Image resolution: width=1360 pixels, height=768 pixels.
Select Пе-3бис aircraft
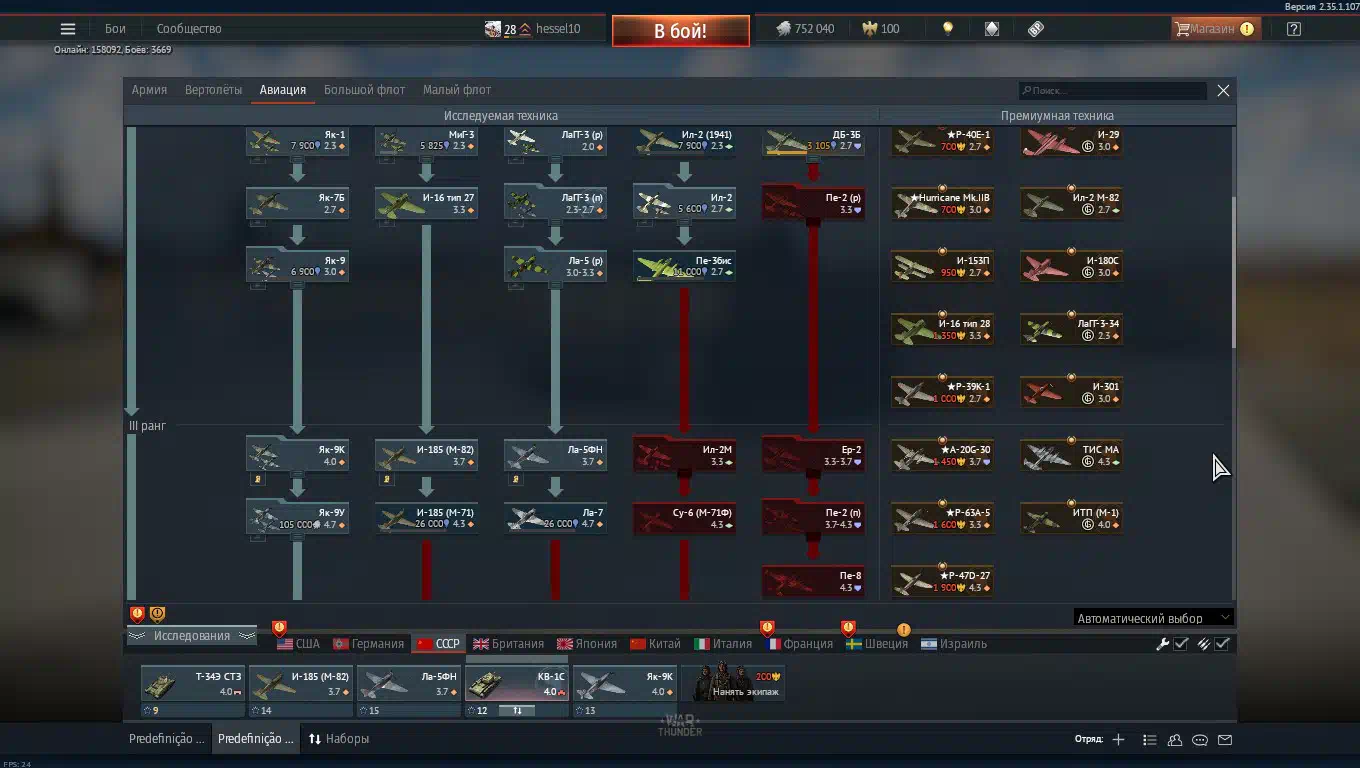point(685,267)
